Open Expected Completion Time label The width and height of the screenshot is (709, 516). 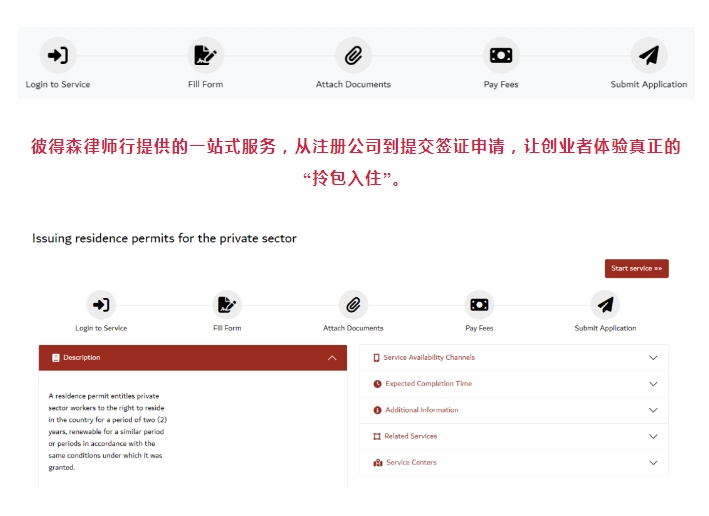(x=429, y=384)
